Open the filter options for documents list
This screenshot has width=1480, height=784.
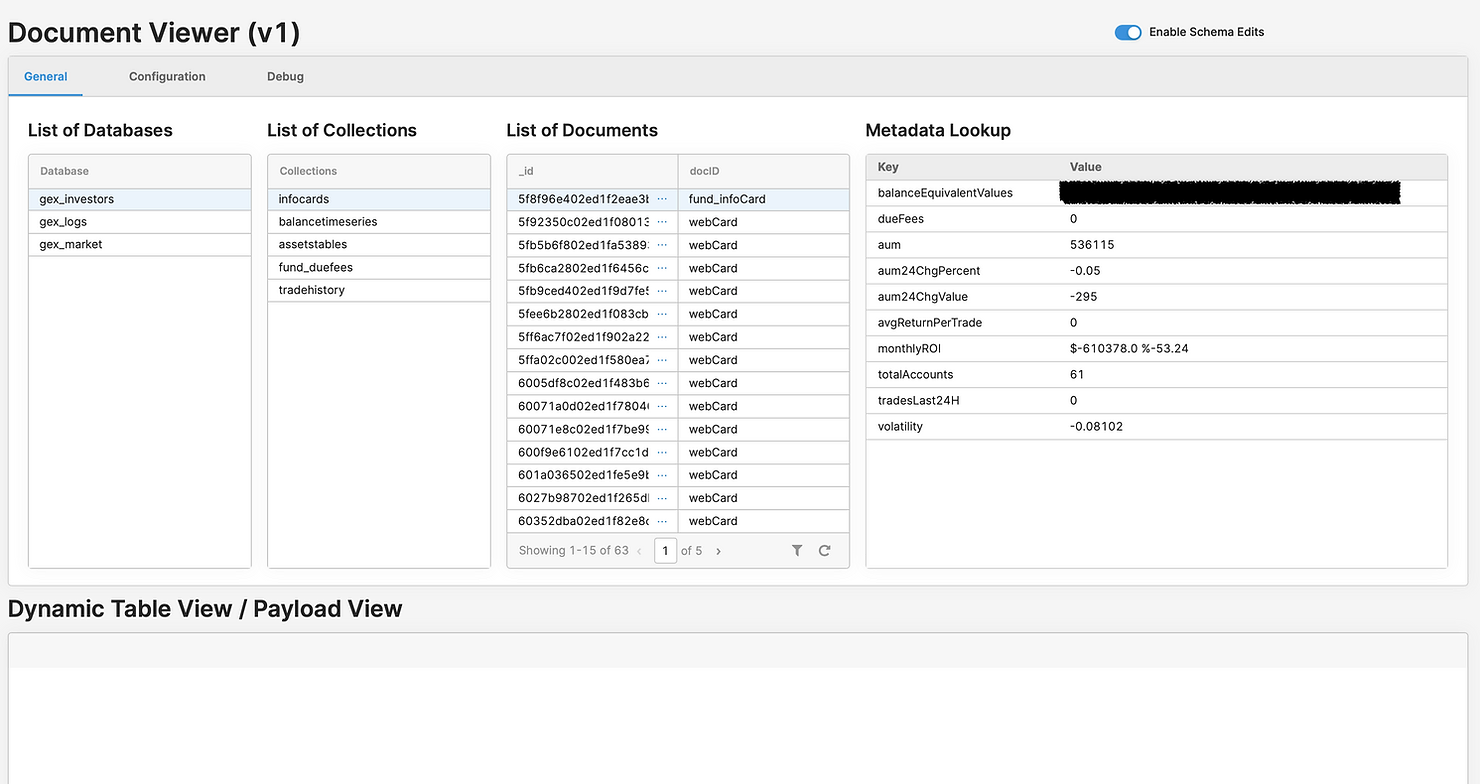tap(797, 550)
